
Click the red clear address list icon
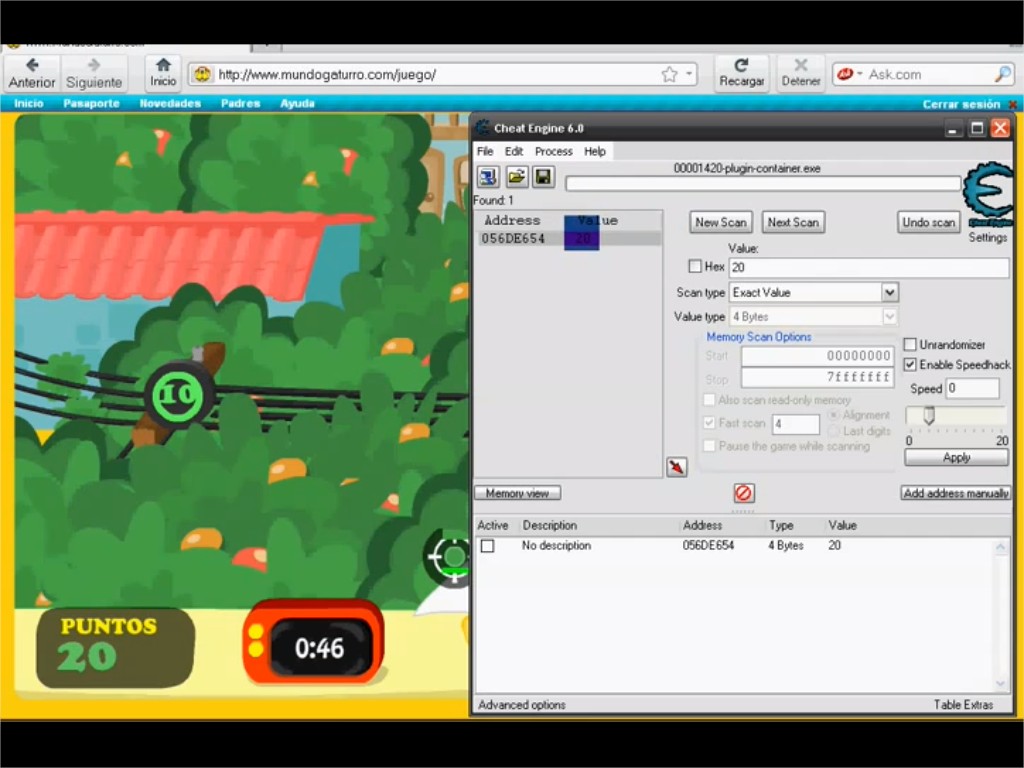(743, 493)
